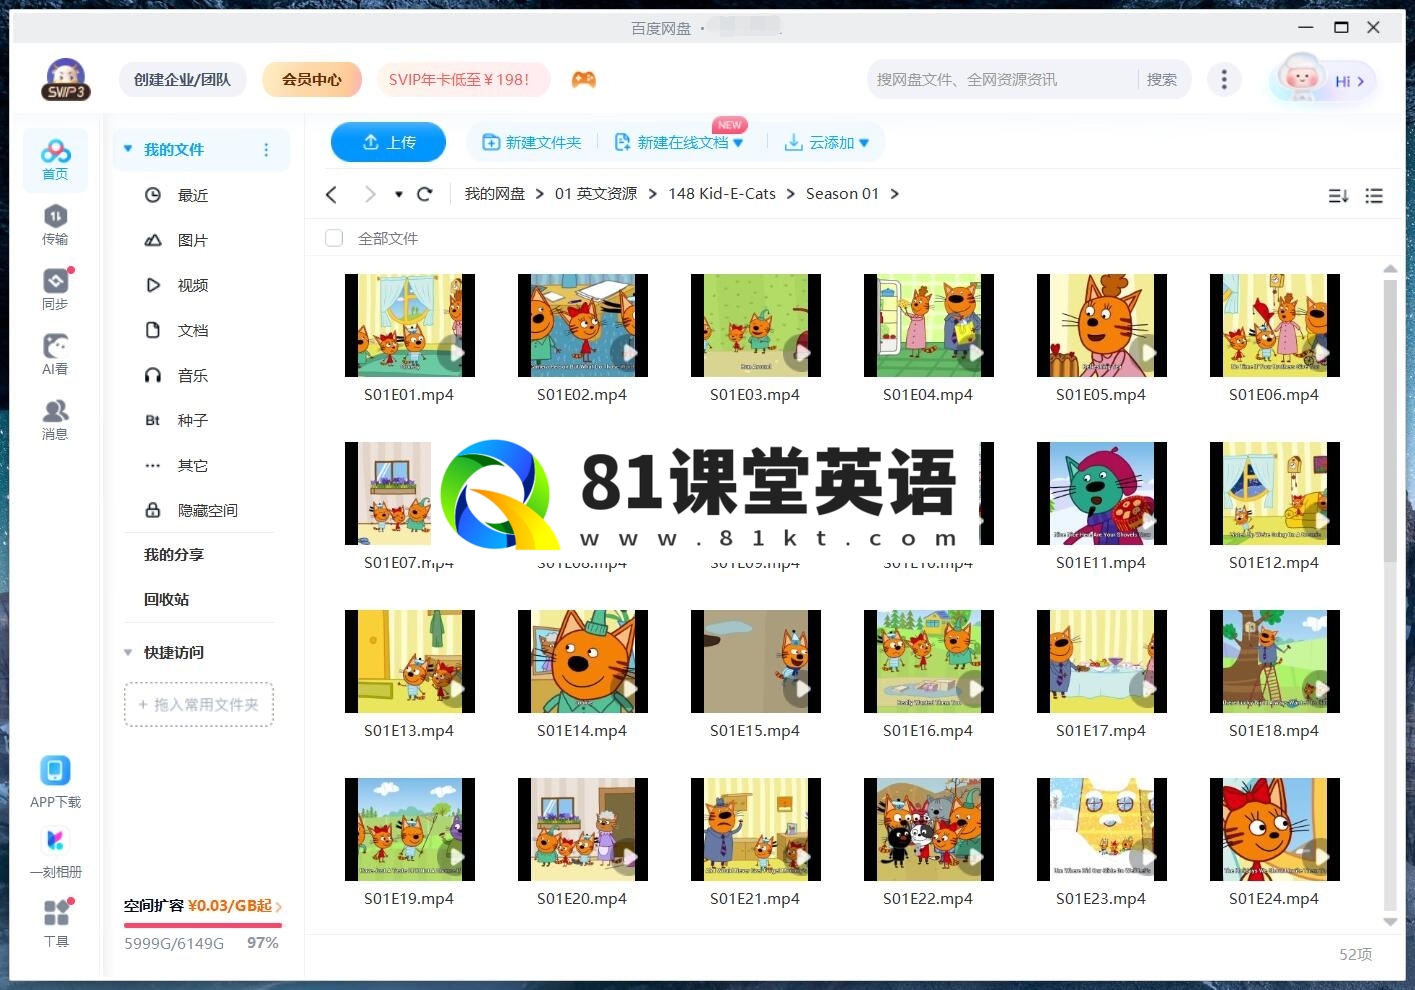Image resolution: width=1415 pixels, height=990 pixels.
Task: Click the file list vertical scrollbar
Action: point(1389,420)
